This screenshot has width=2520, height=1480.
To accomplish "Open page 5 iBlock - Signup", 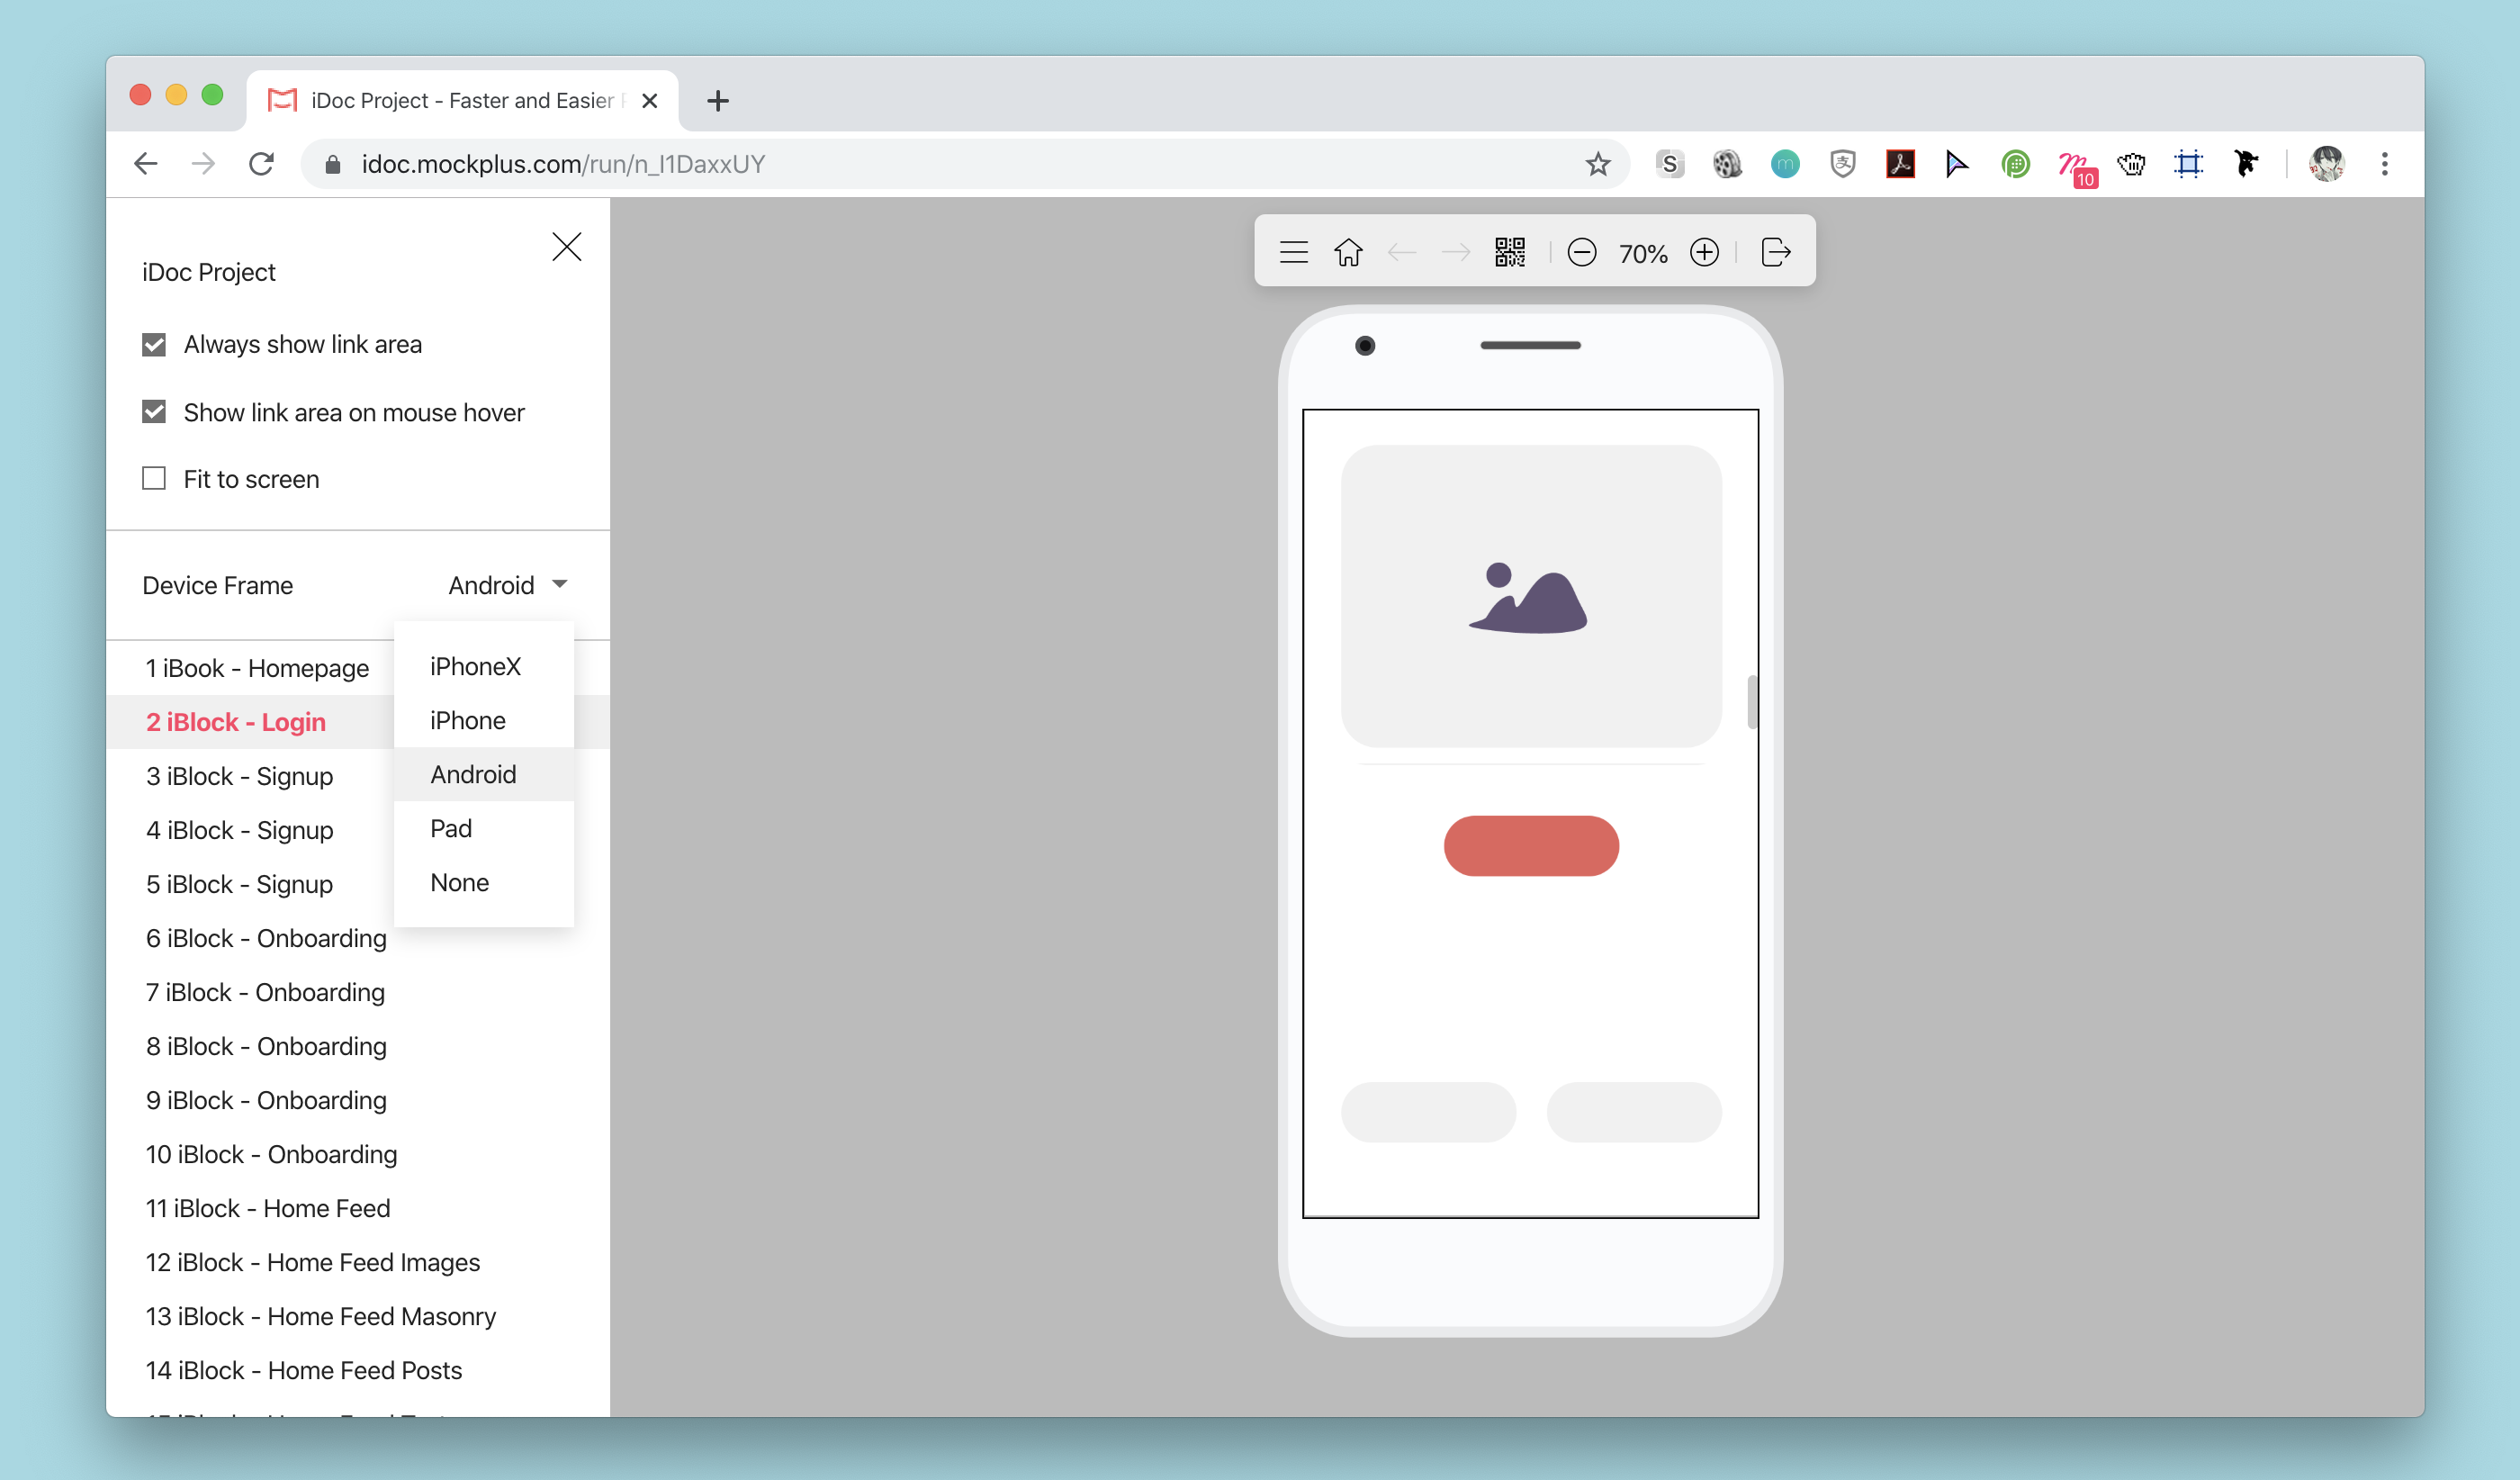I will (239, 884).
